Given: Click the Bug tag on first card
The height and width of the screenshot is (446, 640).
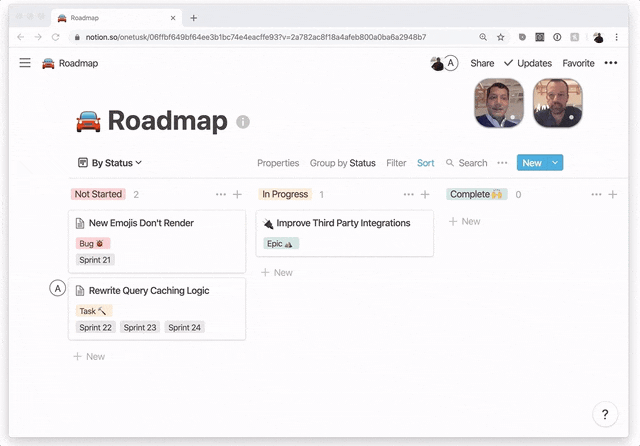Looking at the screenshot, I should [93, 244].
